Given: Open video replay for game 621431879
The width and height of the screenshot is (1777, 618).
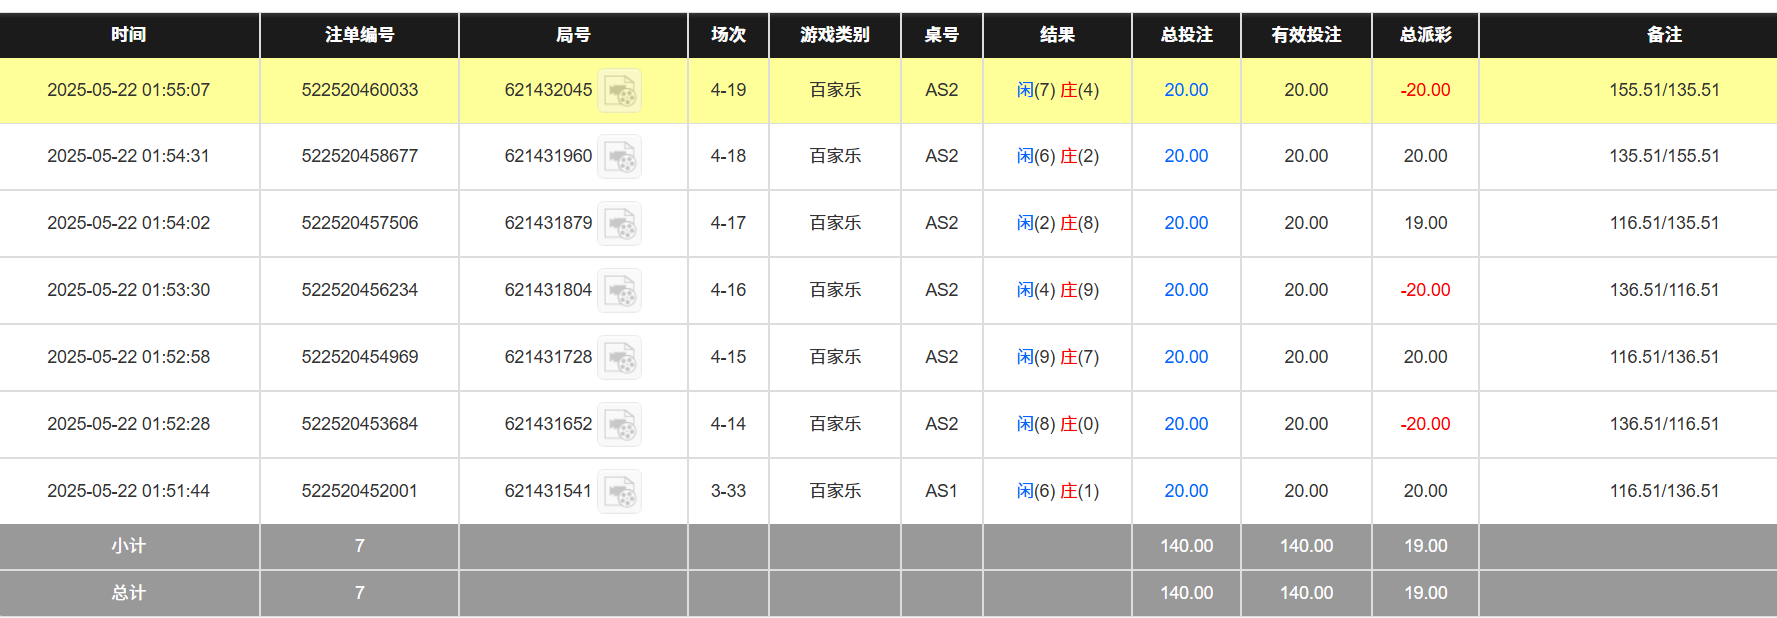Looking at the screenshot, I should point(619,223).
